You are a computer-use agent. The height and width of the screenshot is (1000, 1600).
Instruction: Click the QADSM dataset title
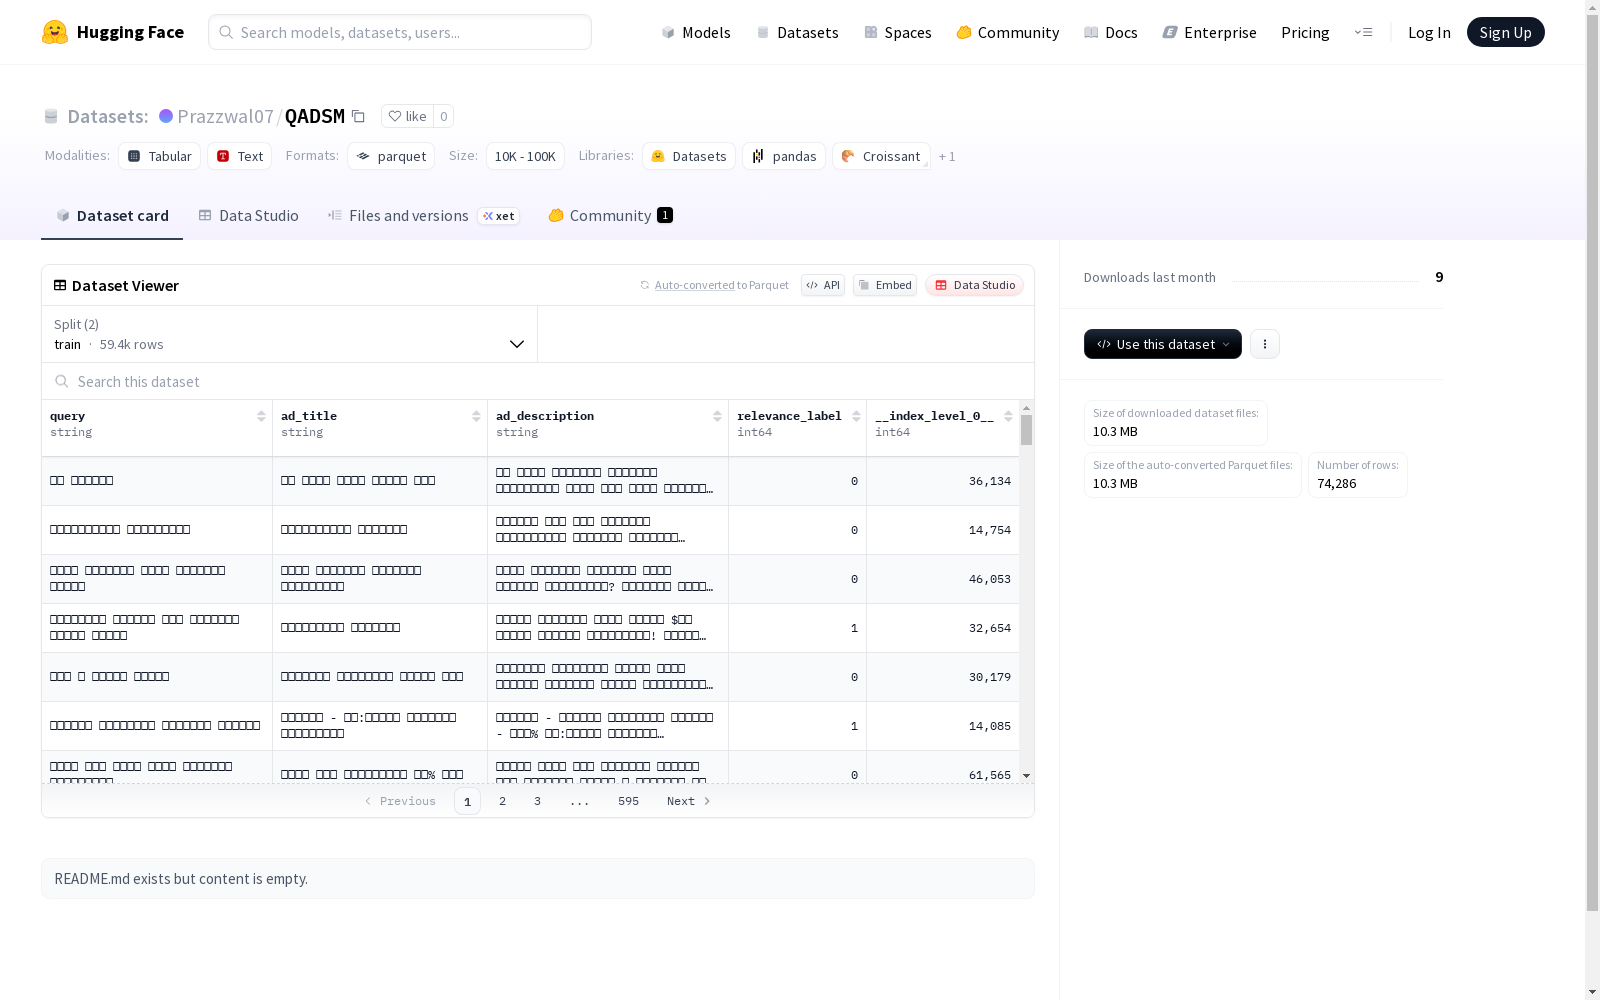click(315, 116)
